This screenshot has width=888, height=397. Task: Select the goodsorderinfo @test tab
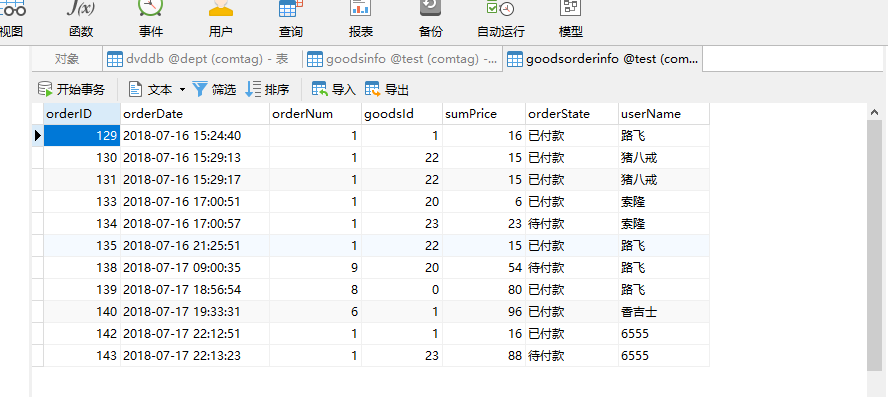click(x=603, y=59)
